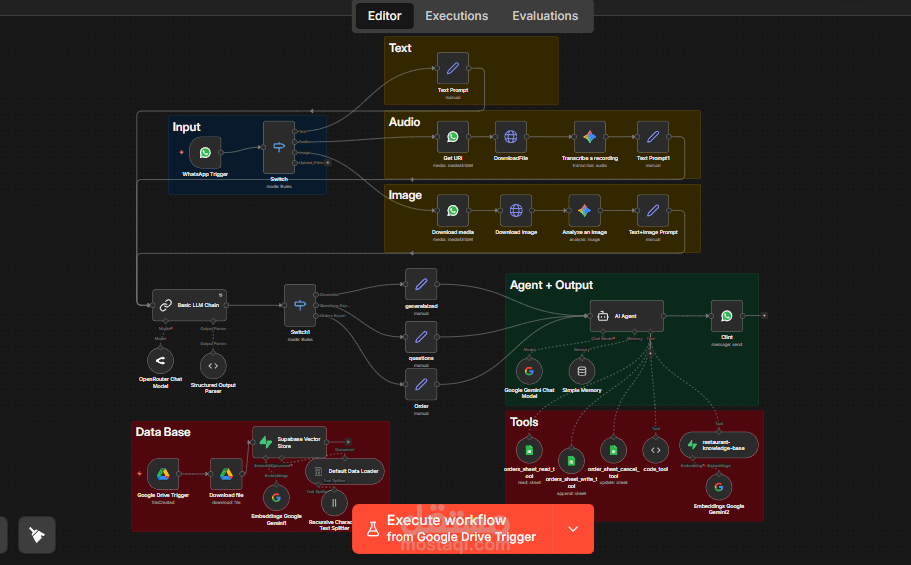Select the Embeddings Google Gemini1 node
The image size is (911, 565).
tap(277, 498)
